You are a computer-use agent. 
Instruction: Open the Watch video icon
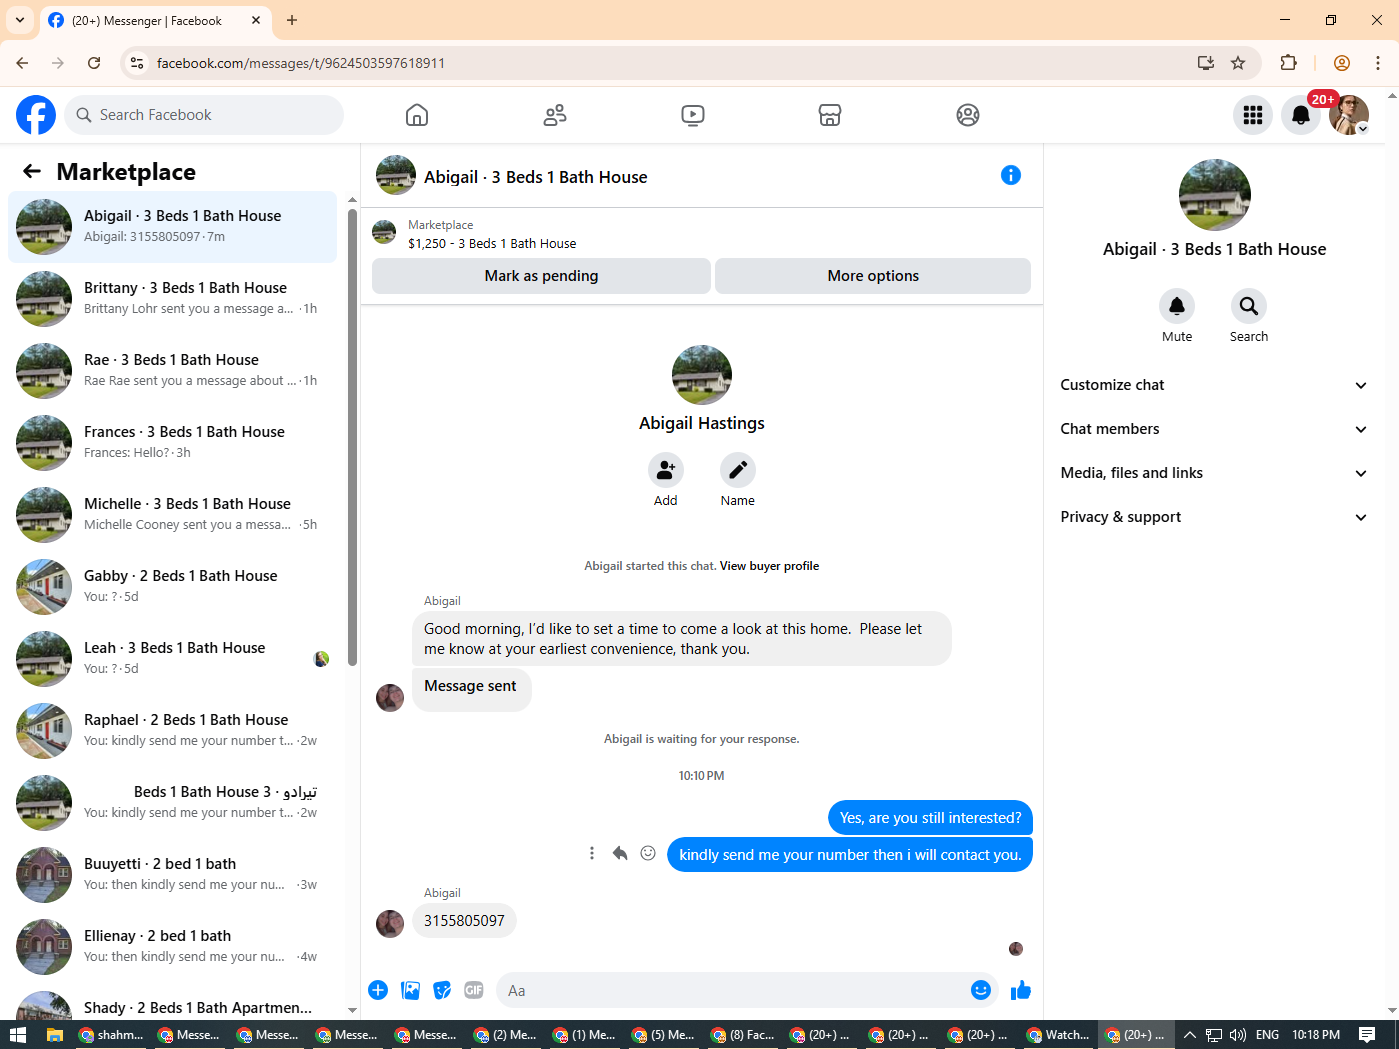[x=693, y=115]
